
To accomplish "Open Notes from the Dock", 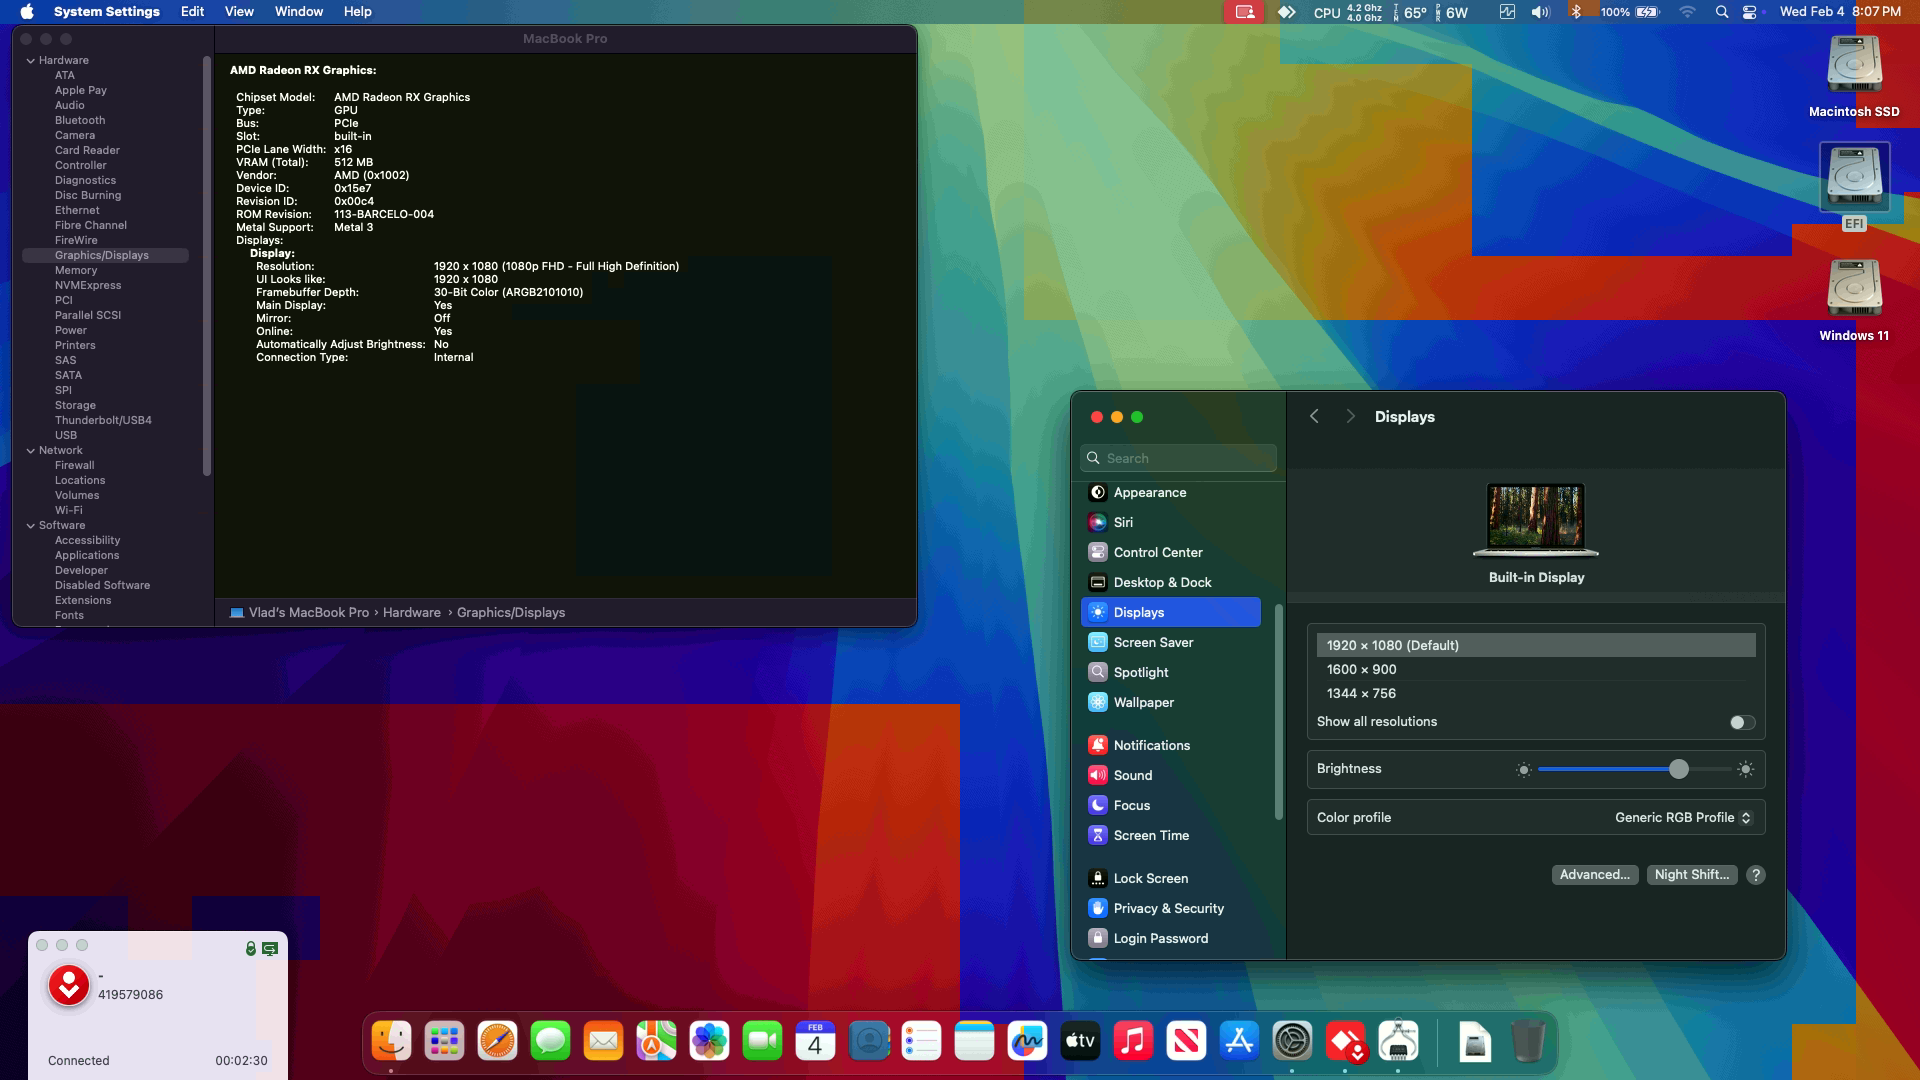I will pyautogui.click(x=974, y=1041).
